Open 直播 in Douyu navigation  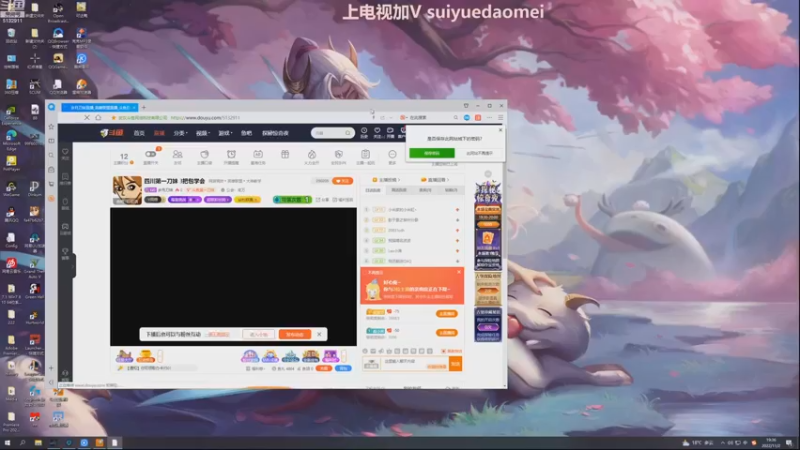[159, 133]
